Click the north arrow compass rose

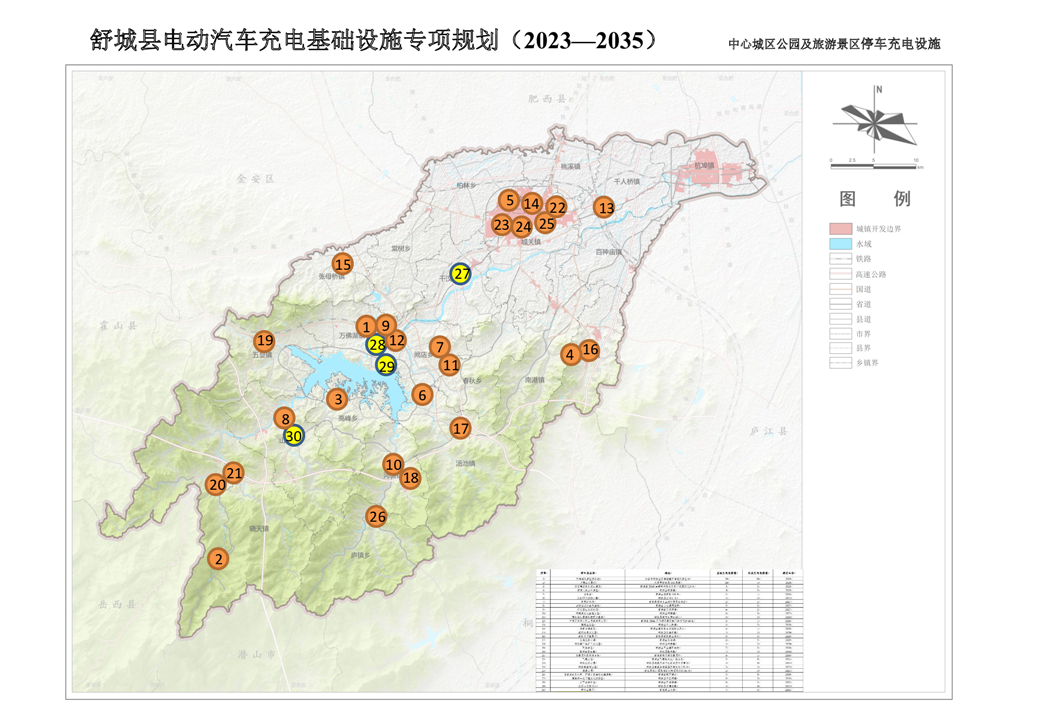(x=877, y=119)
